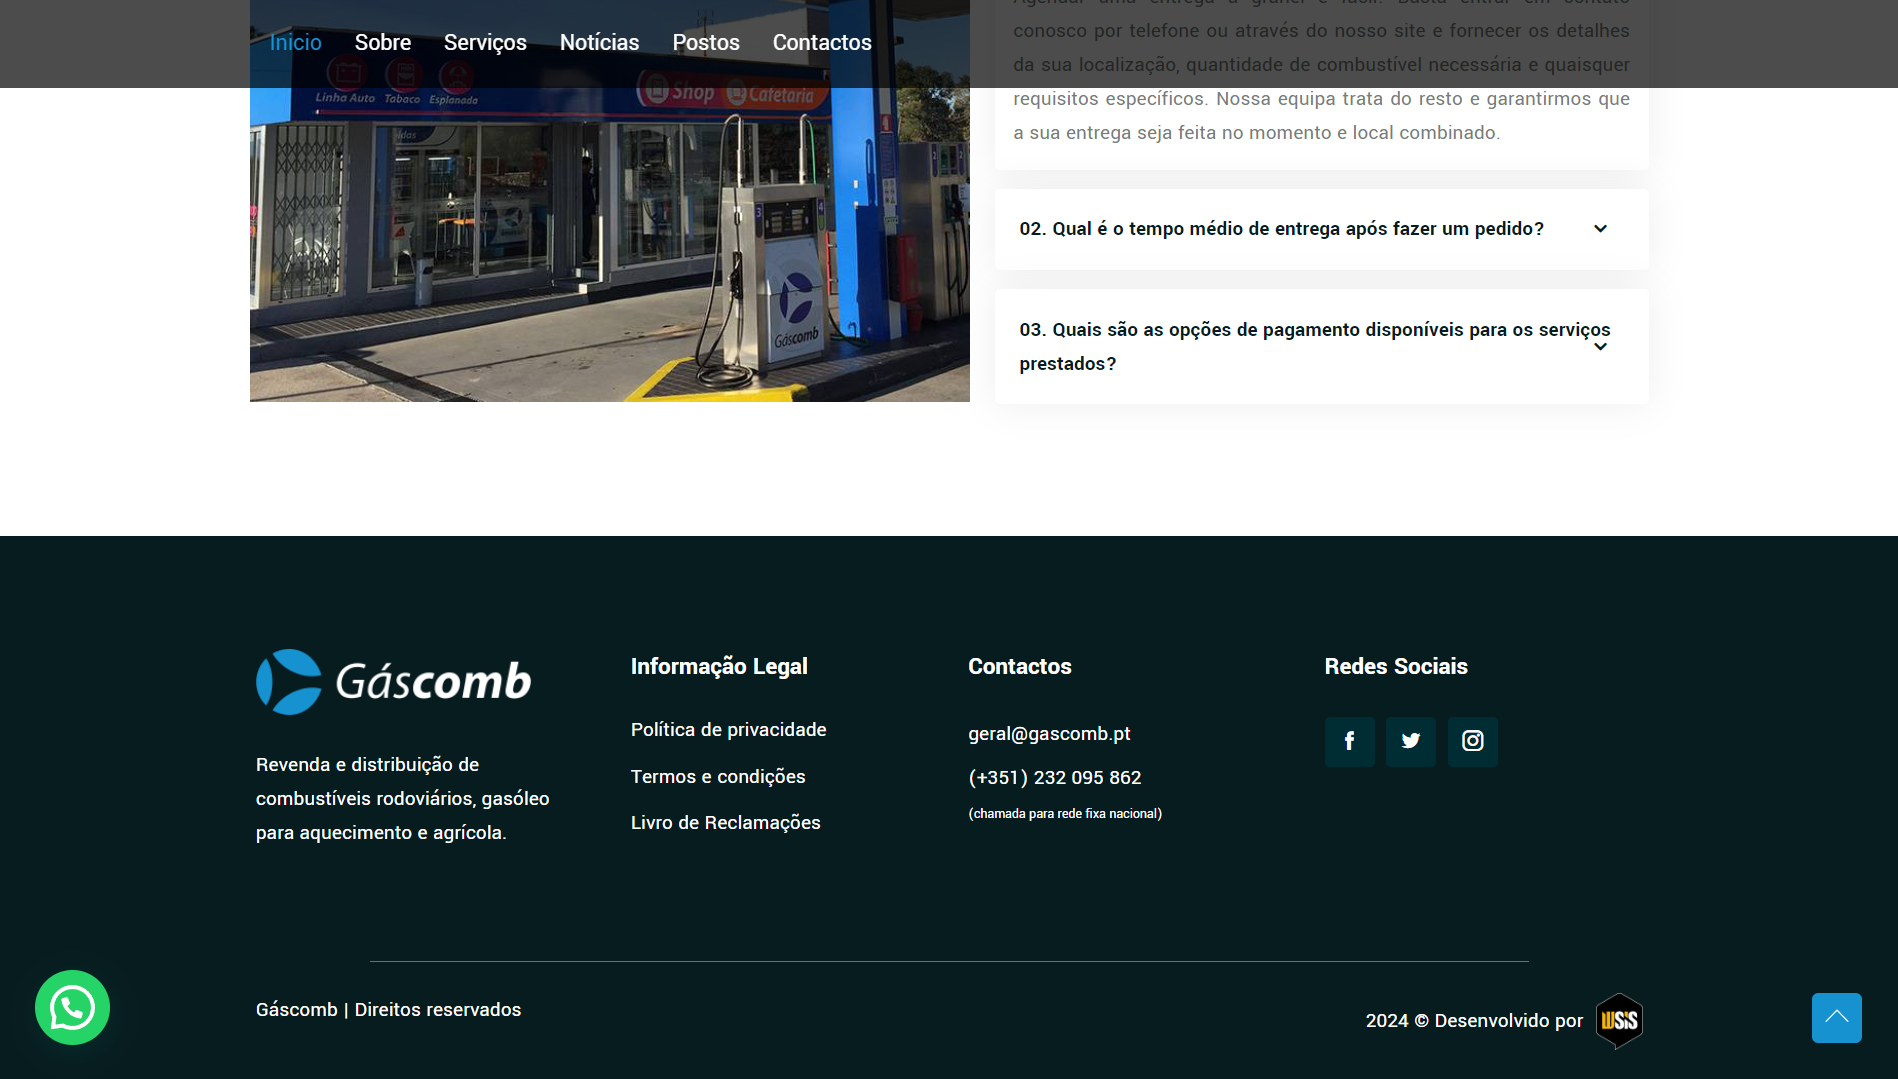Open the Política de privacidade link
This screenshot has width=1898, height=1079.
pos(728,730)
